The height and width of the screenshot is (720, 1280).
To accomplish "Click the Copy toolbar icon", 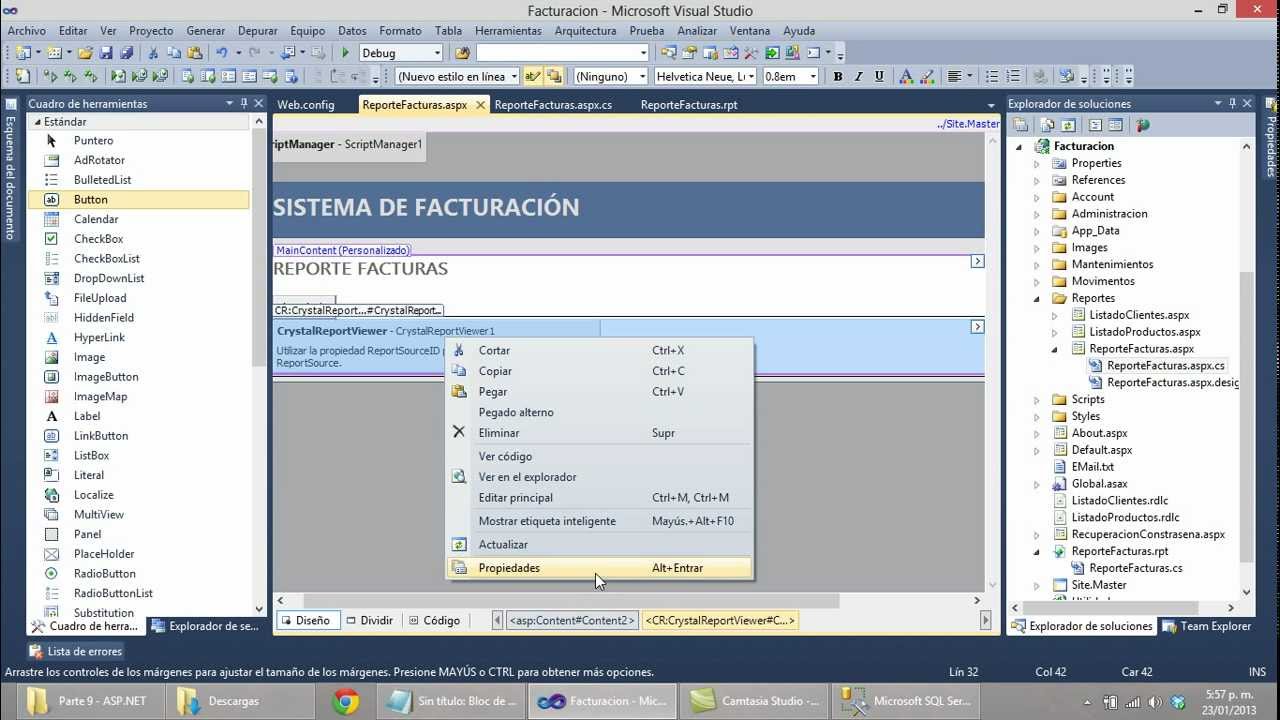I will 174,53.
